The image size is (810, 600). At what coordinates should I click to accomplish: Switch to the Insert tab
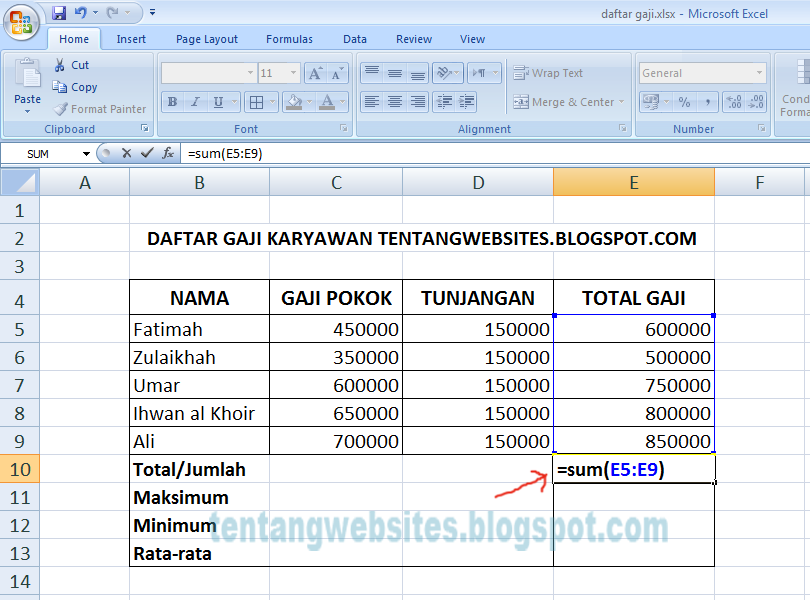[x=131, y=39]
